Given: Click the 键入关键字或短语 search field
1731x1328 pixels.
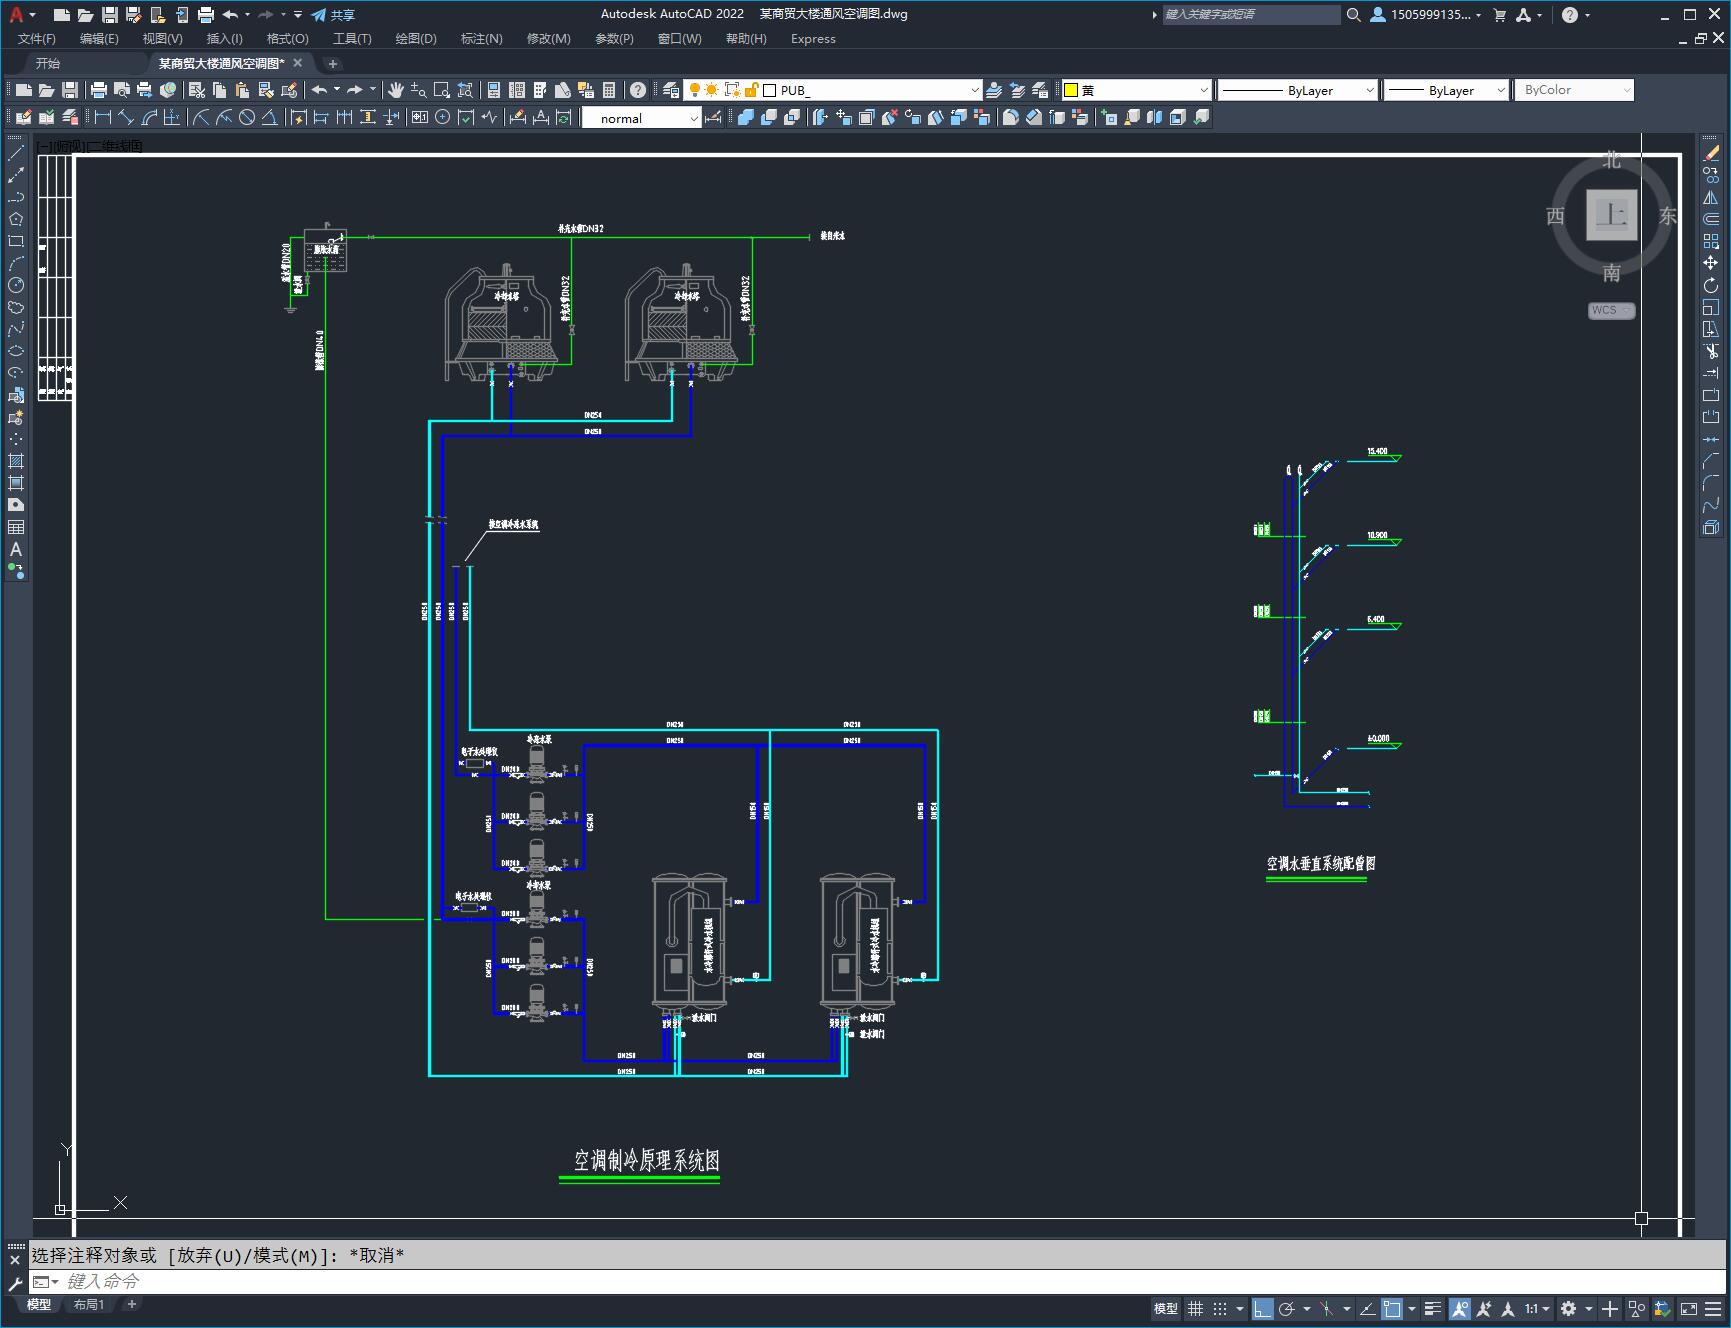Looking at the screenshot, I should pyautogui.click(x=1251, y=15).
